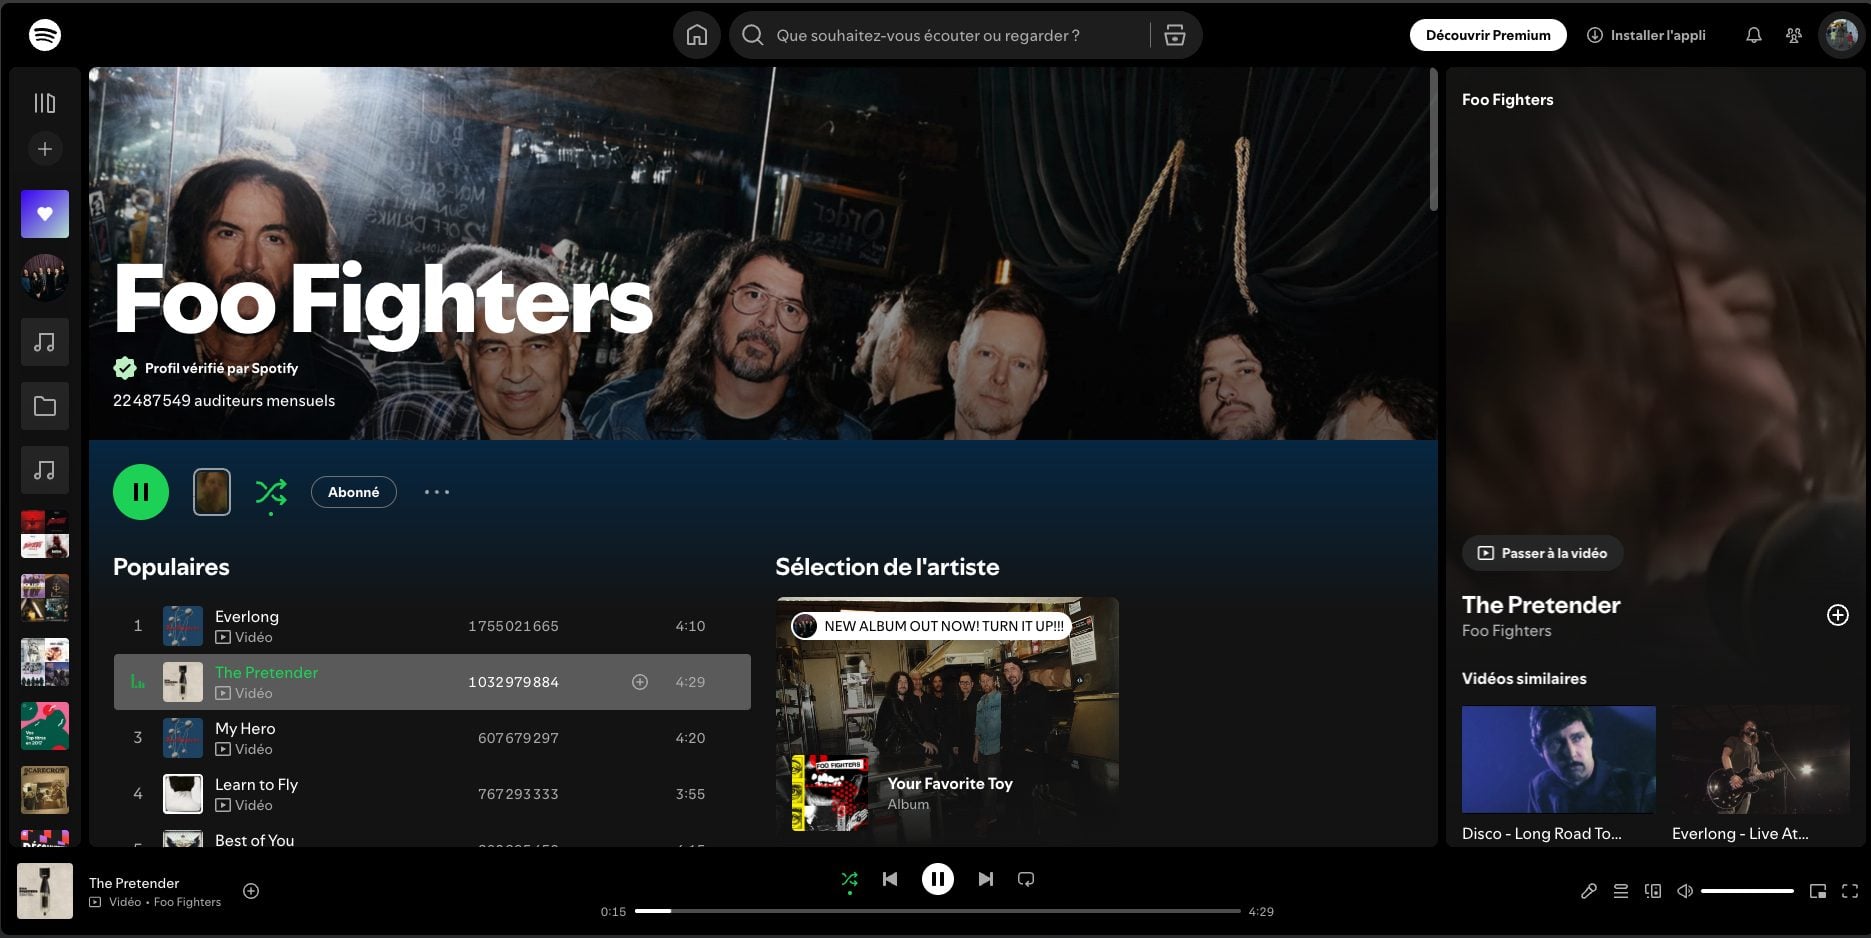Click The Pretender title in player bar
The width and height of the screenshot is (1871, 938).
(134, 883)
